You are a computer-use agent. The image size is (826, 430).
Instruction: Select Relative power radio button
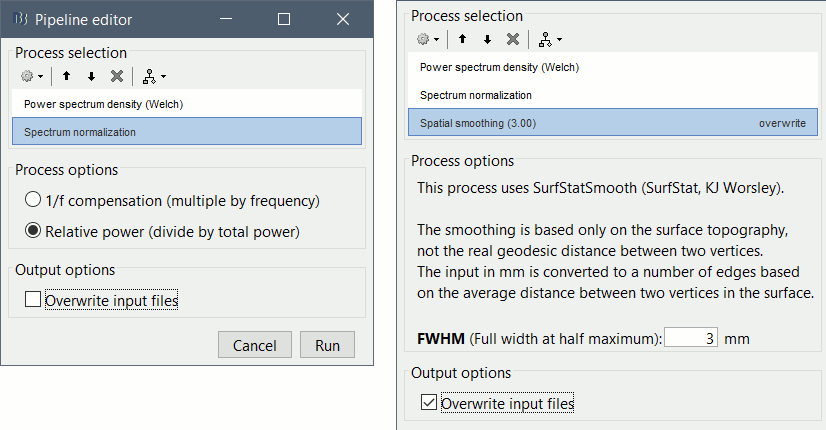click(x=34, y=232)
